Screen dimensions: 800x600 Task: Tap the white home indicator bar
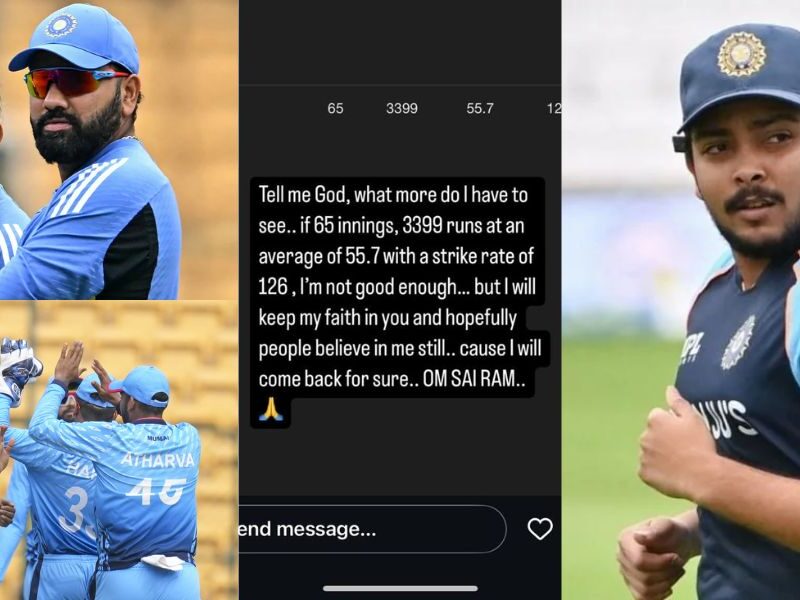(x=400, y=588)
